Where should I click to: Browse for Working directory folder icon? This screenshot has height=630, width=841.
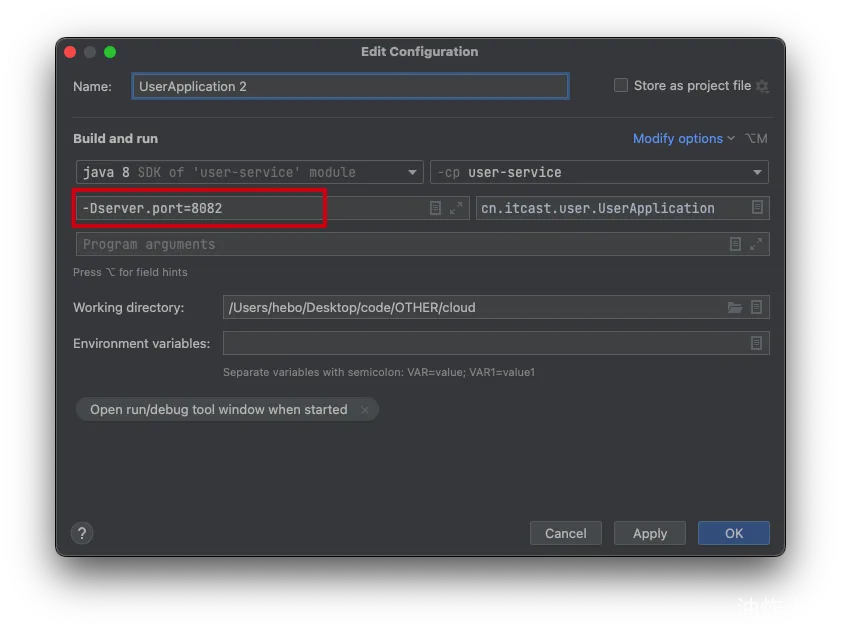735,307
